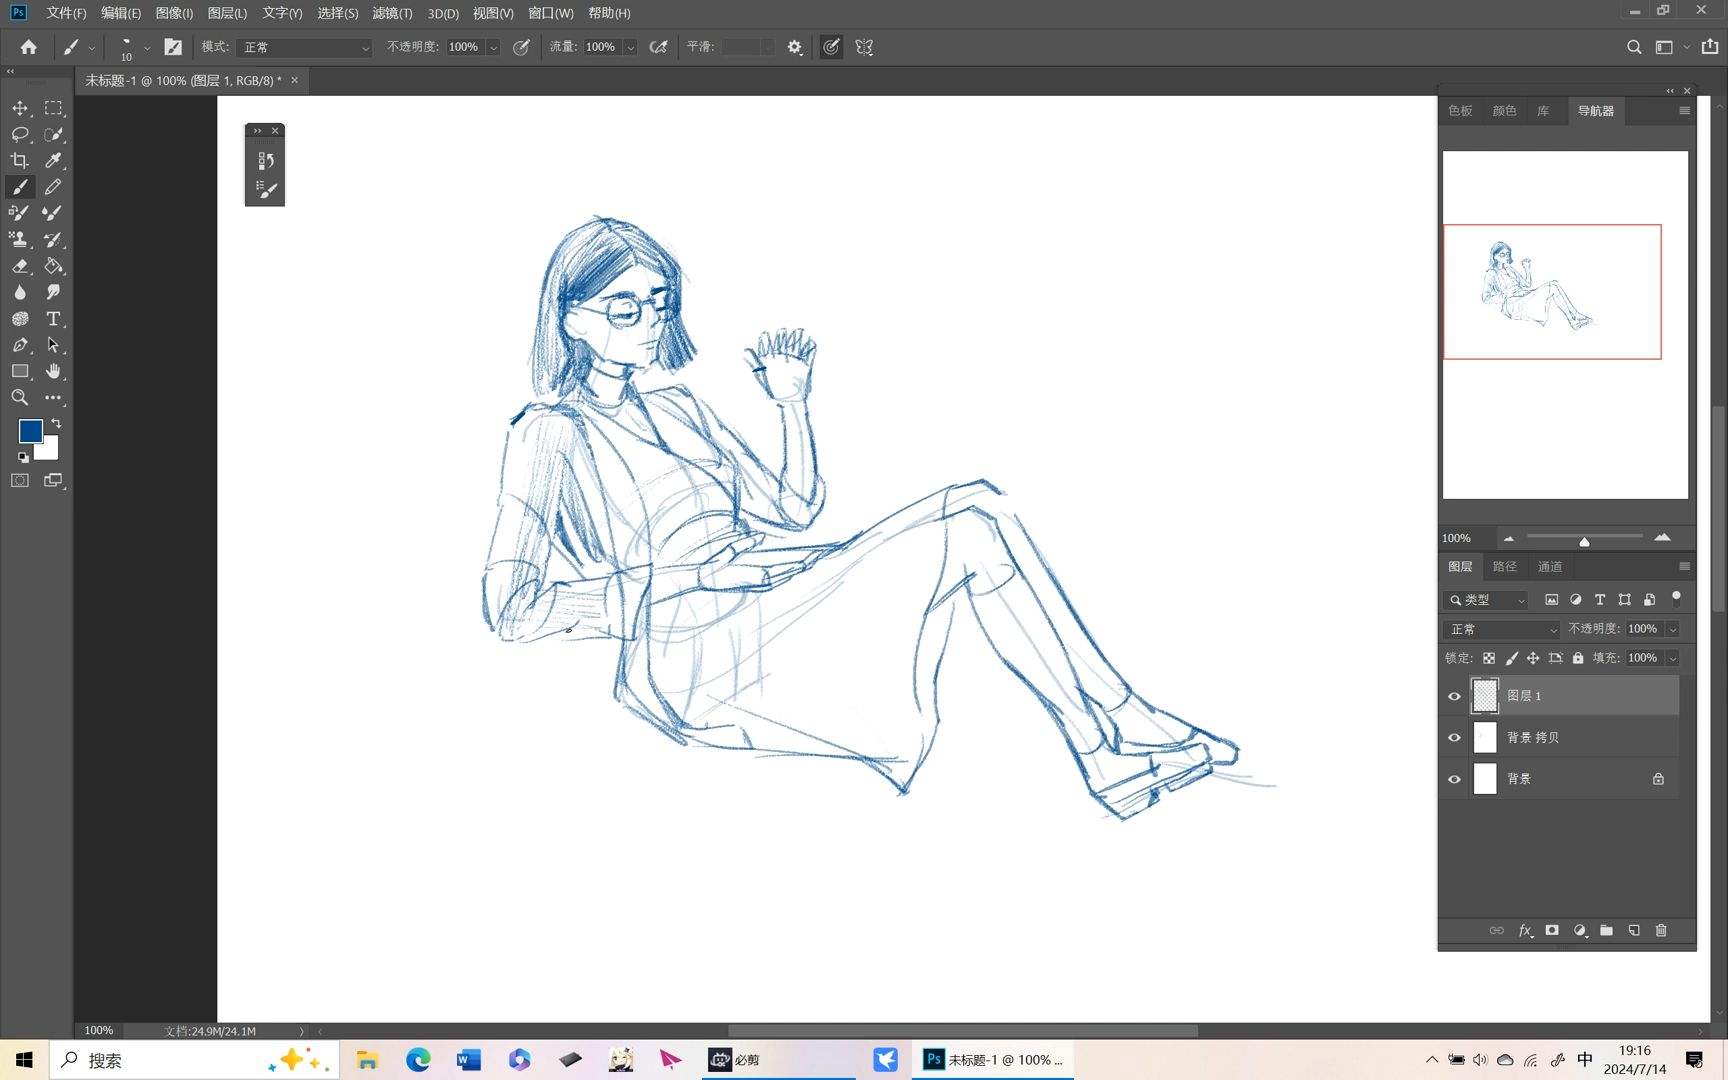Expand the layer blend mode 正常 dropdown
This screenshot has width=1728, height=1080.
(x=1502, y=629)
